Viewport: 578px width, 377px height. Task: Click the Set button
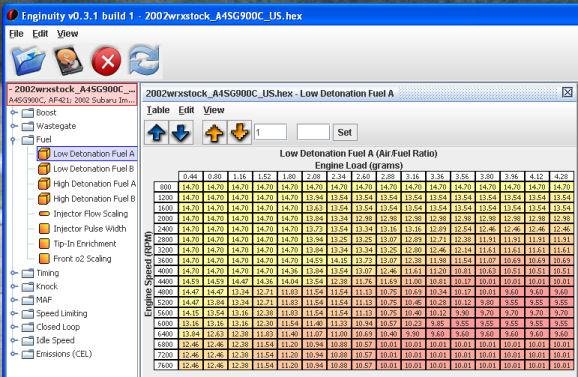point(345,132)
